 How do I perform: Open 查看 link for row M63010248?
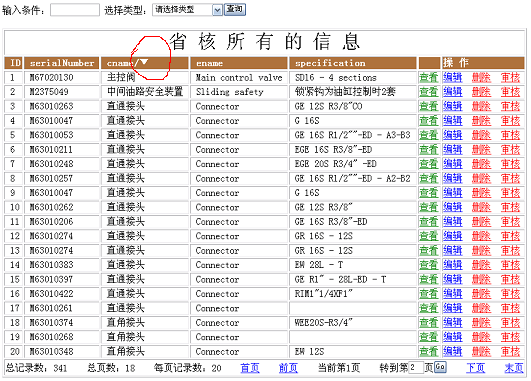429,164
